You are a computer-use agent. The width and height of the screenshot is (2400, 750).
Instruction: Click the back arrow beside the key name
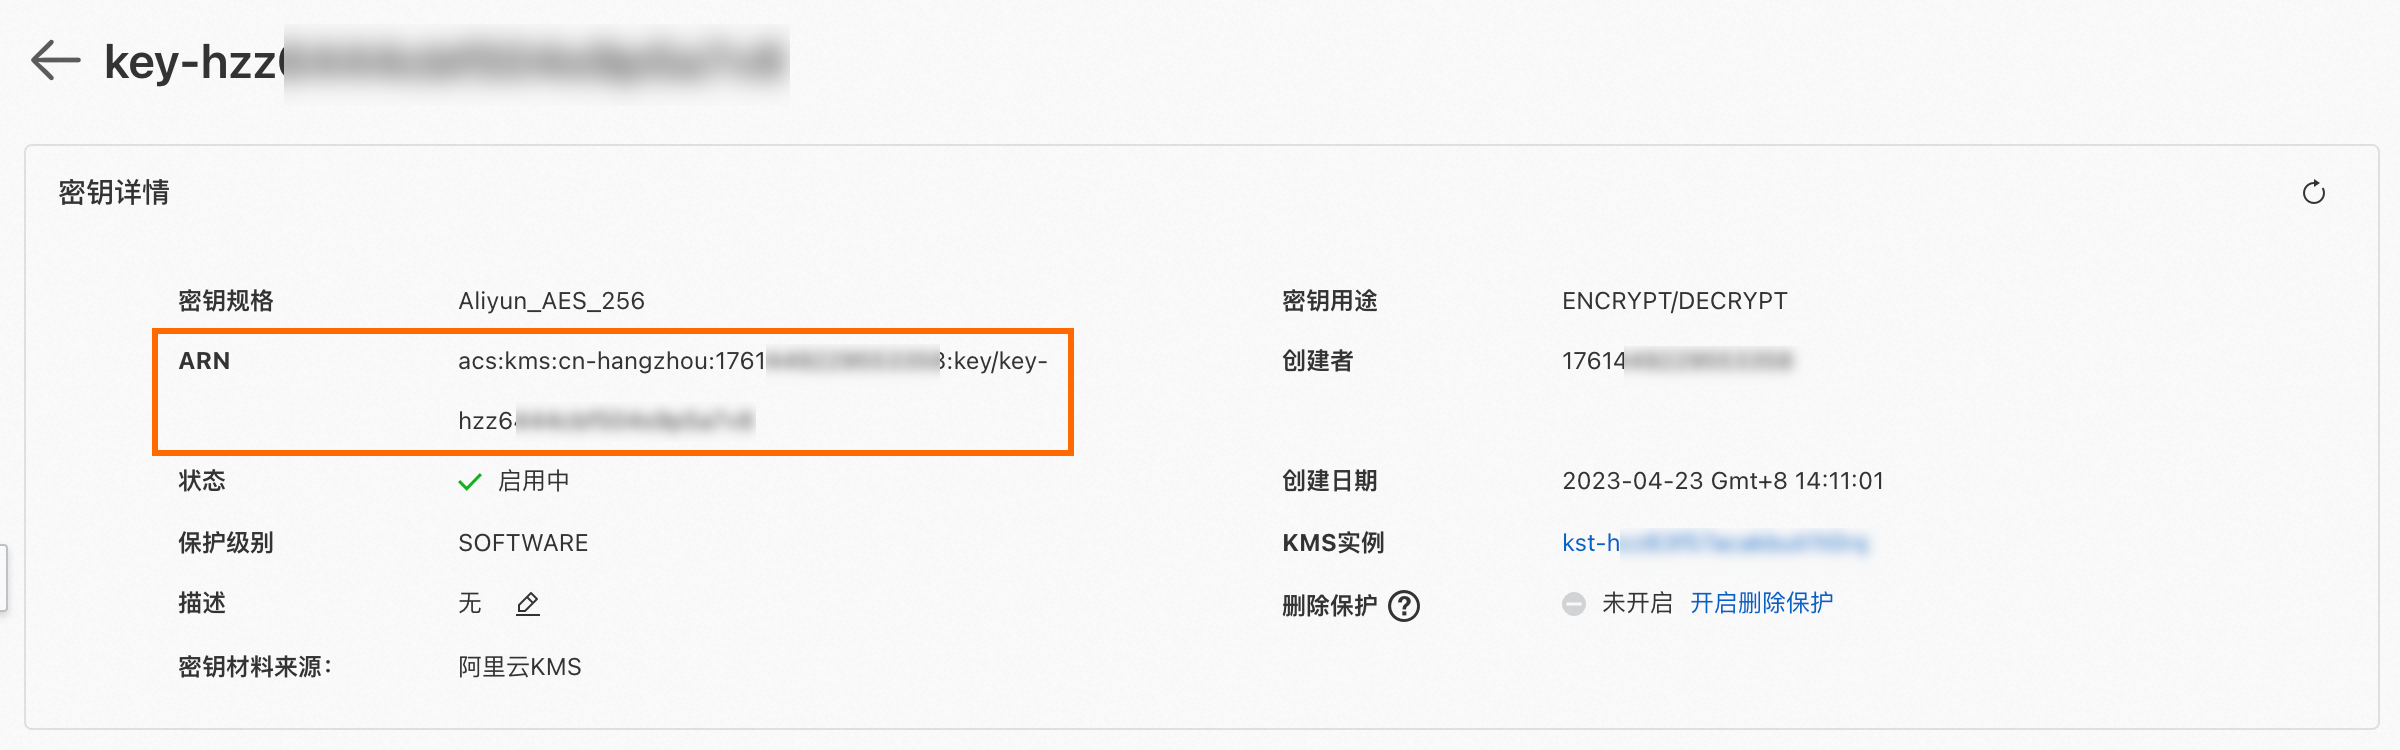57,60
